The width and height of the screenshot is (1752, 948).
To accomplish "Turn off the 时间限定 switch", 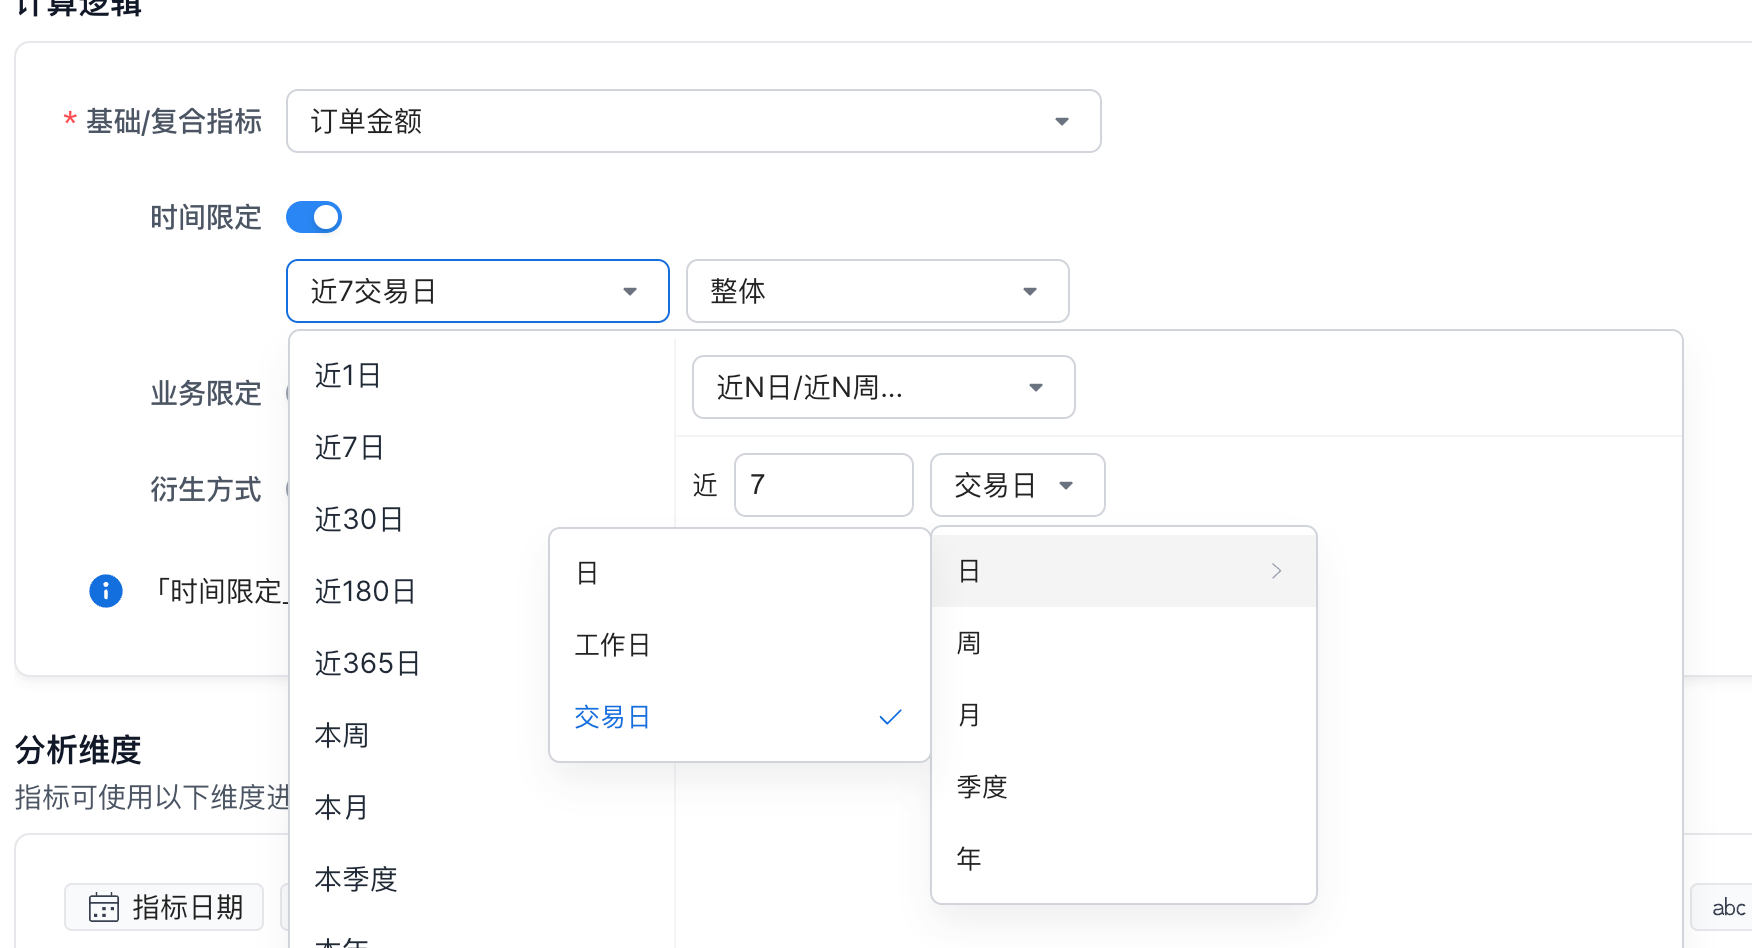I will (x=314, y=217).
